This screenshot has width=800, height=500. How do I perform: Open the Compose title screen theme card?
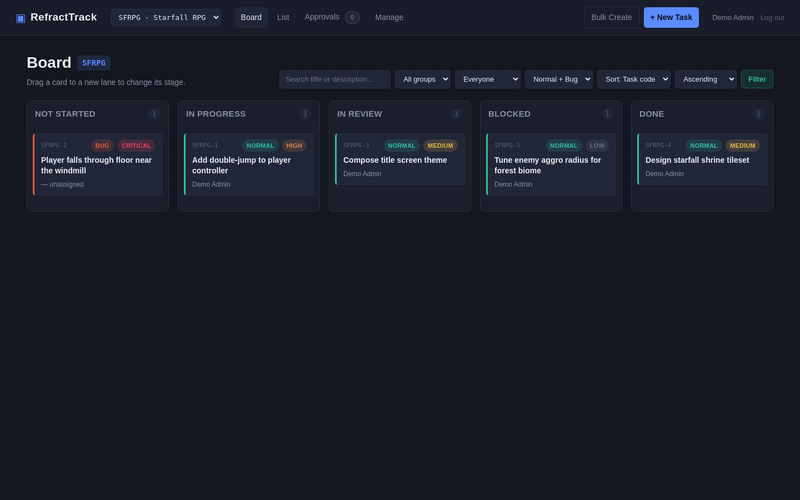(400, 159)
